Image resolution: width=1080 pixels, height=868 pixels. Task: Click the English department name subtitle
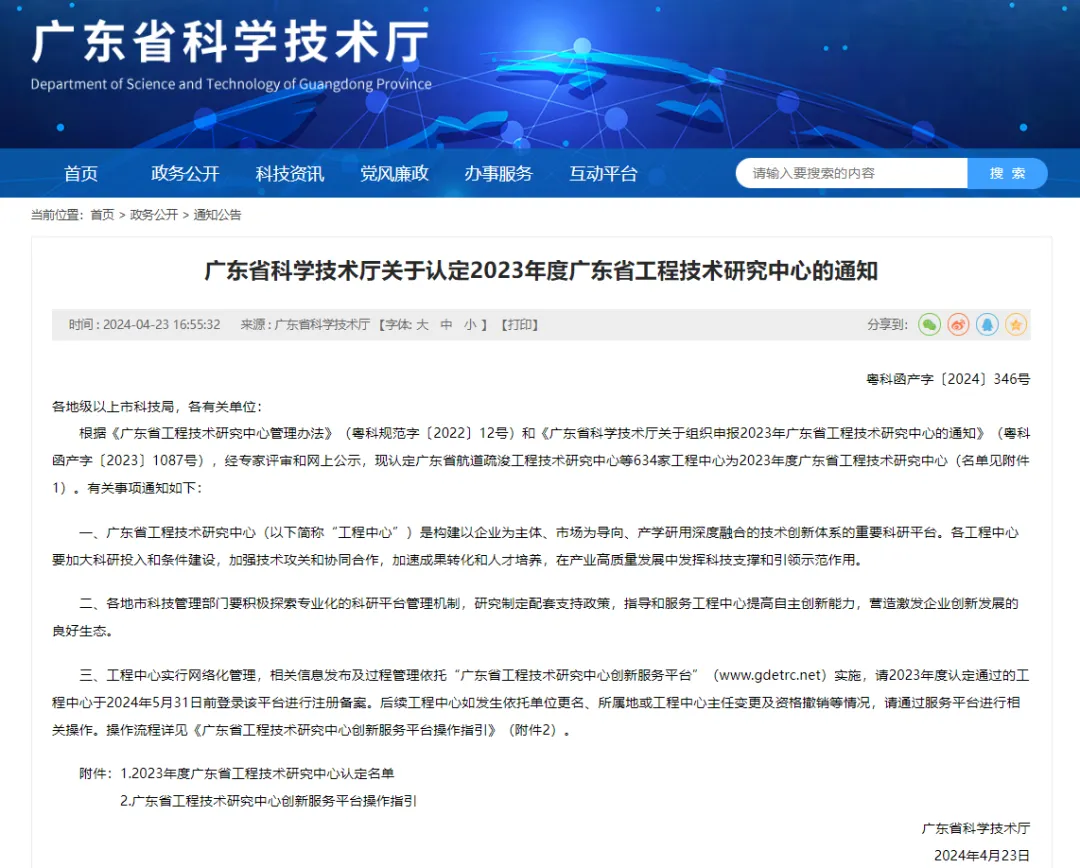pyautogui.click(x=231, y=84)
